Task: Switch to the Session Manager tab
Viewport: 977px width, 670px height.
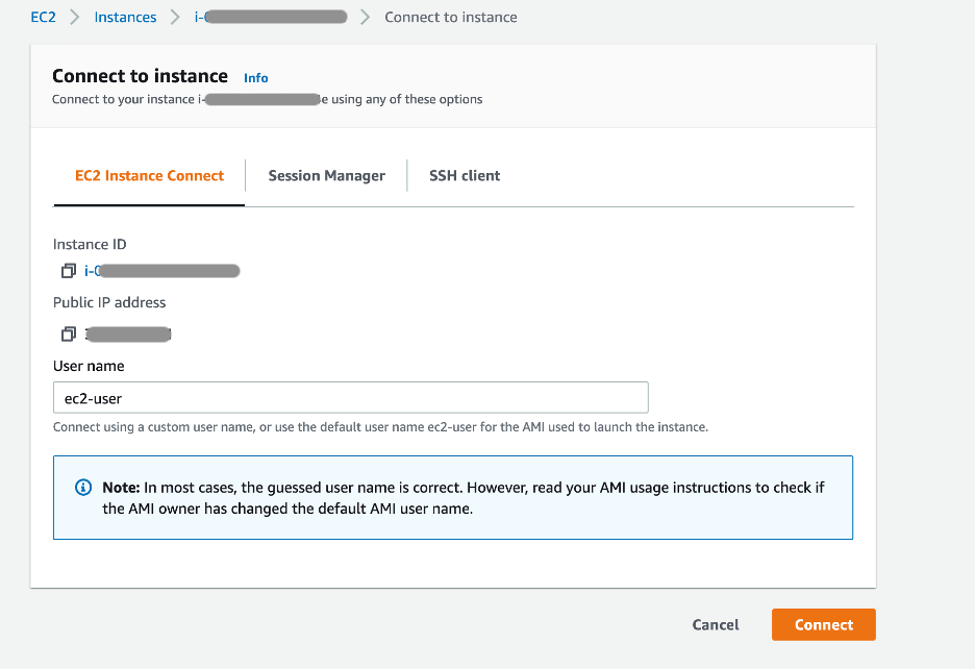Action: pyautogui.click(x=326, y=175)
